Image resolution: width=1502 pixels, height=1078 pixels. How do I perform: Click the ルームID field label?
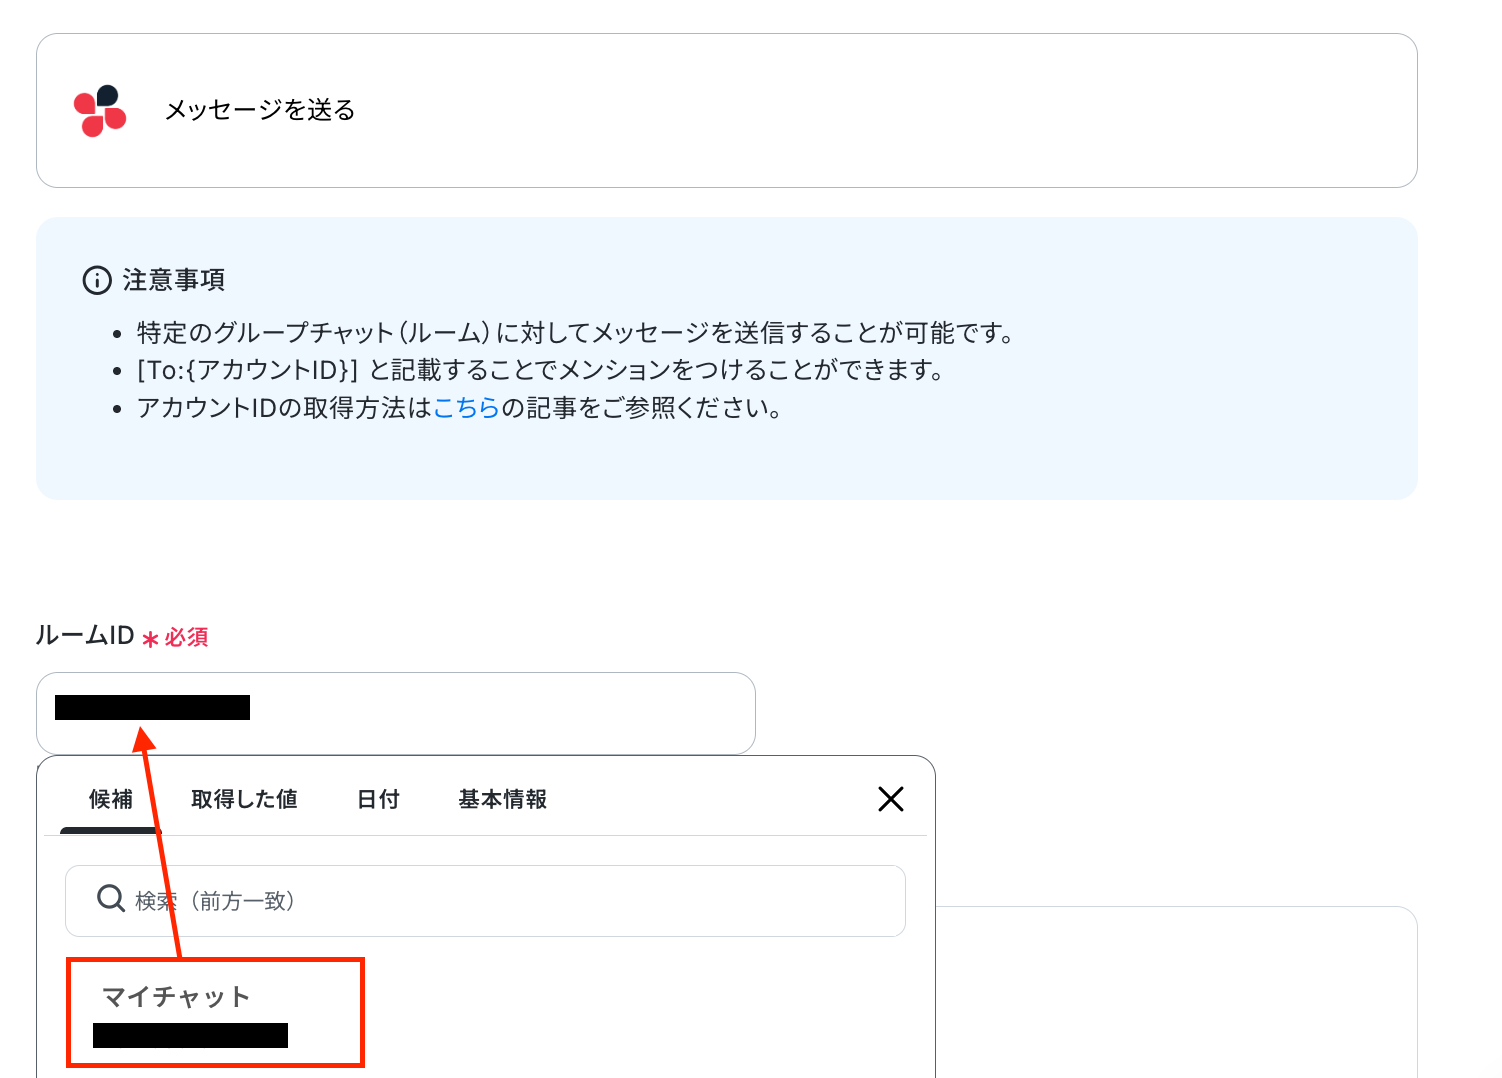(85, 635)
